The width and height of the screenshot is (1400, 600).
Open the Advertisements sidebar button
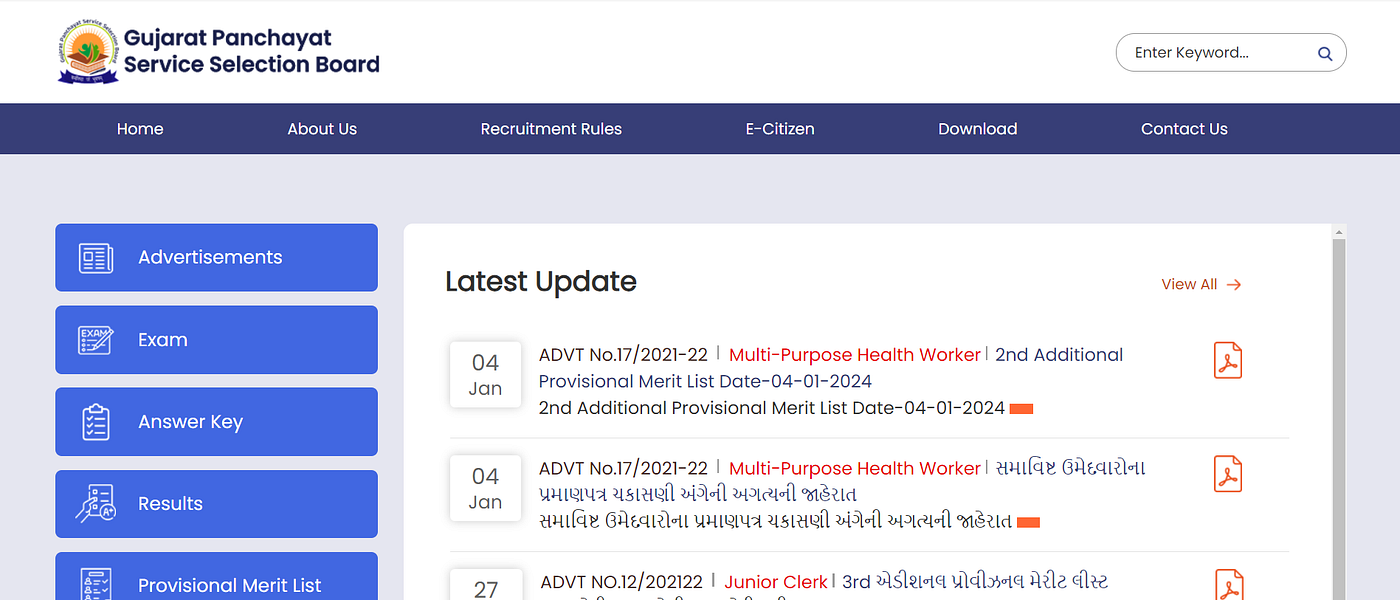tap(216, 258)
